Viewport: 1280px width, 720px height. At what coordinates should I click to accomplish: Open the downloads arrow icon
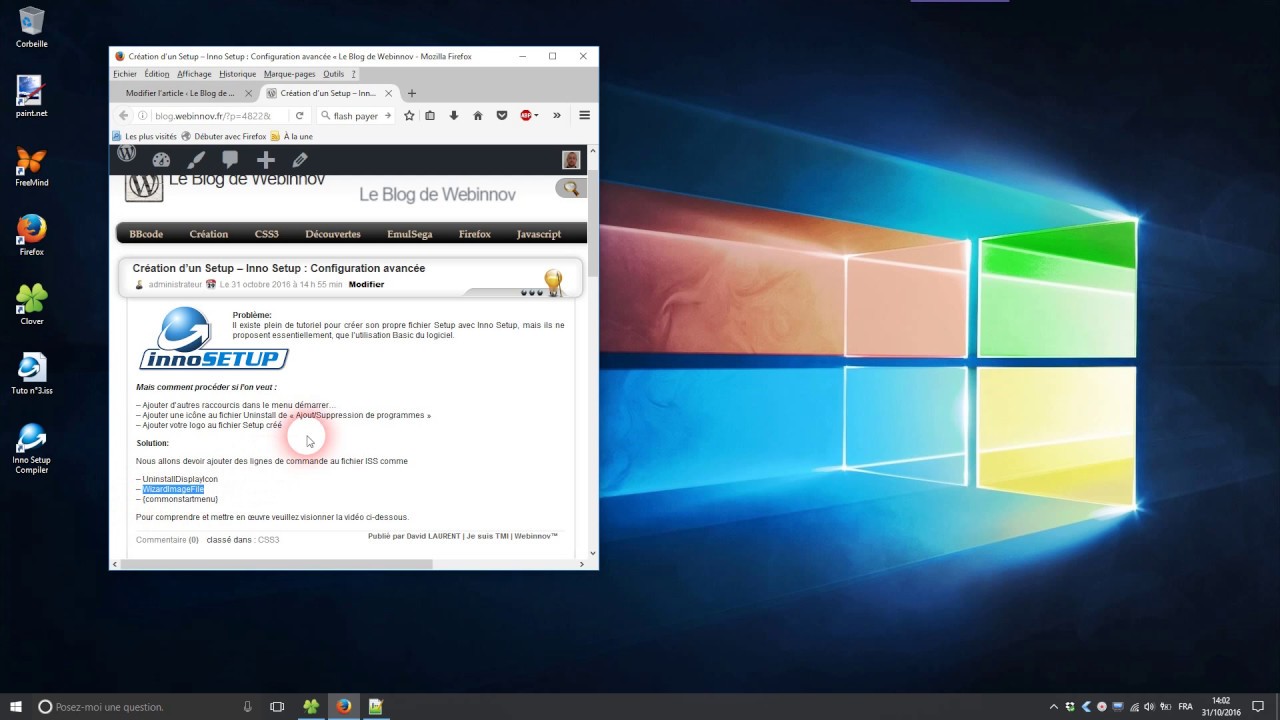point(454,116)
